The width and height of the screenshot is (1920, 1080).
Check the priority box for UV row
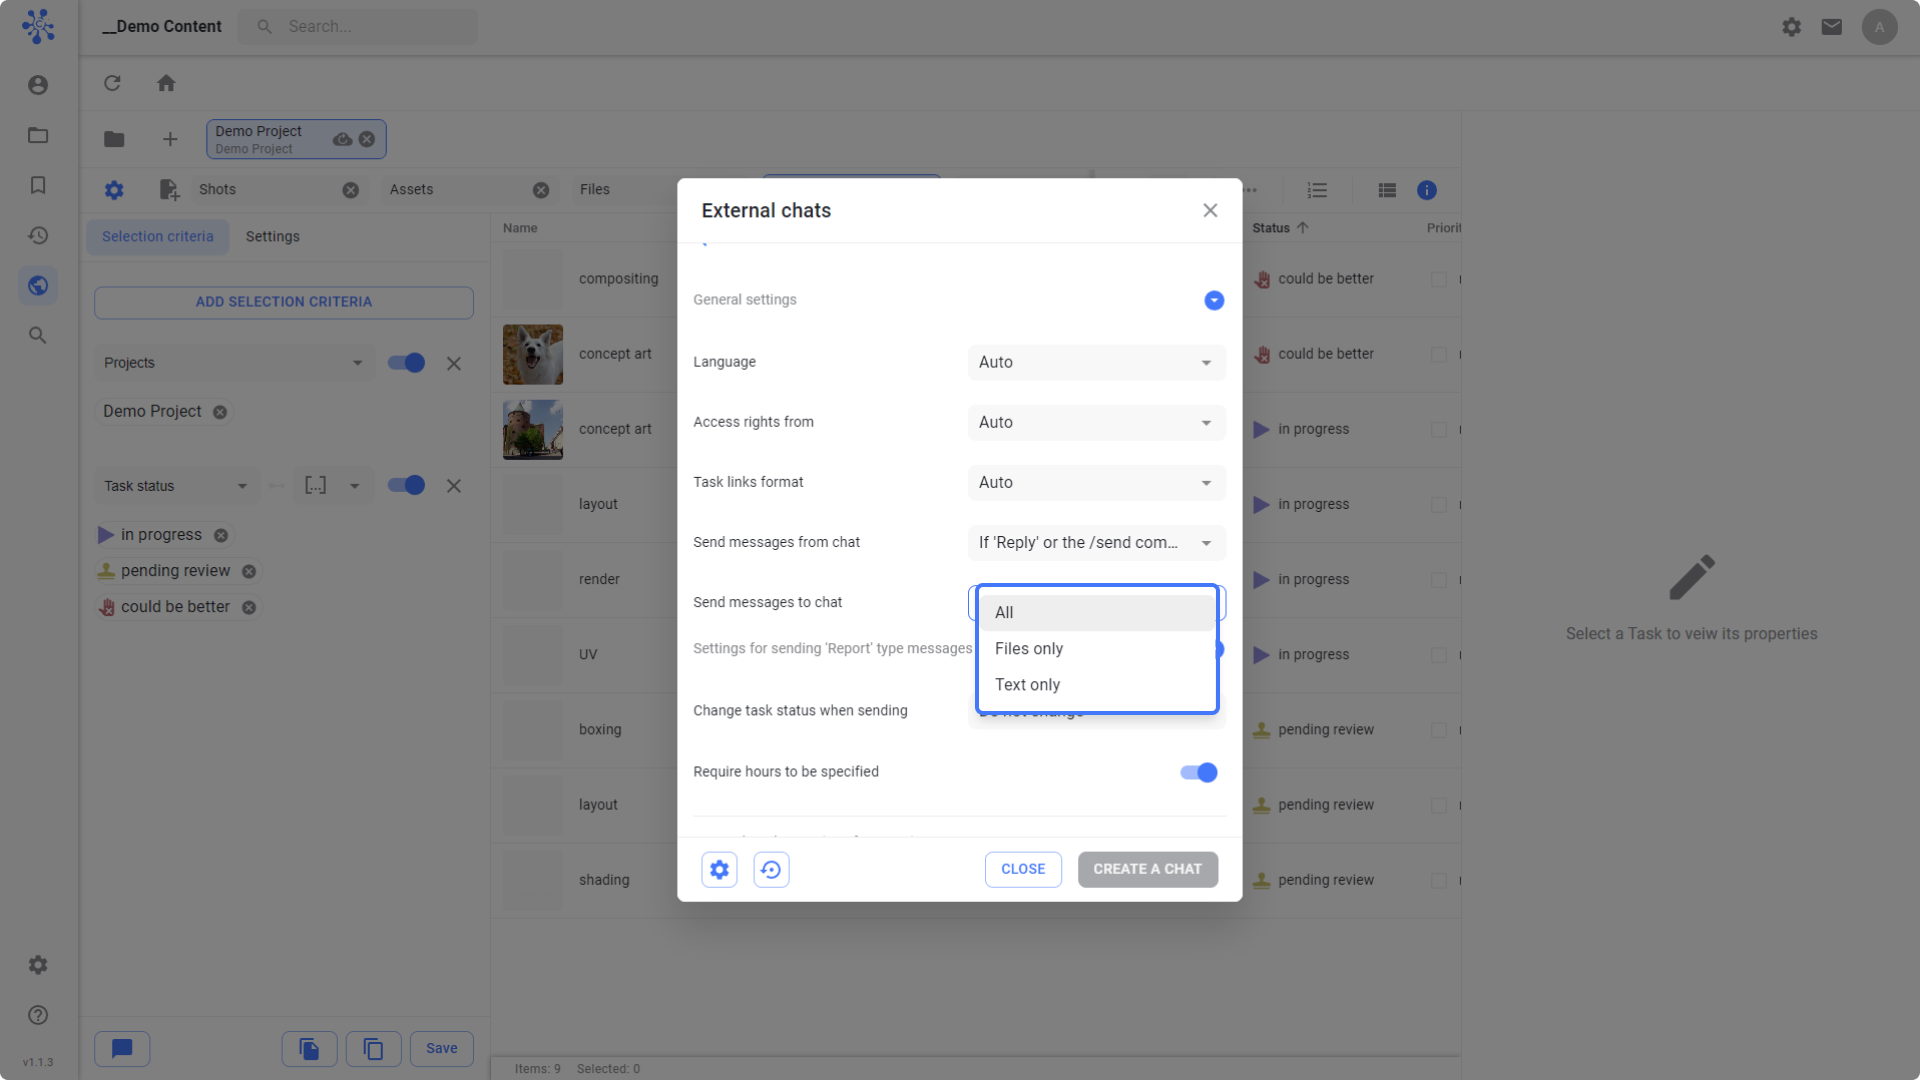1438,655
